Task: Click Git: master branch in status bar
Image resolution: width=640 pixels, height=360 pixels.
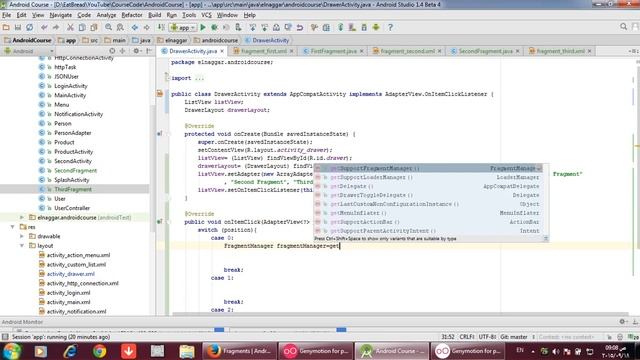Action: click(514, 337)
